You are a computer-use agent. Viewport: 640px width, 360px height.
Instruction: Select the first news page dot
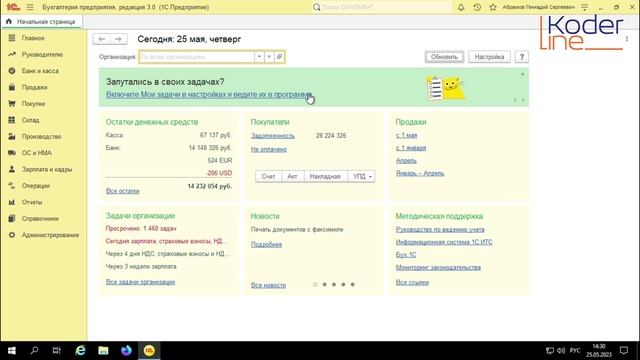pos(315,284)
